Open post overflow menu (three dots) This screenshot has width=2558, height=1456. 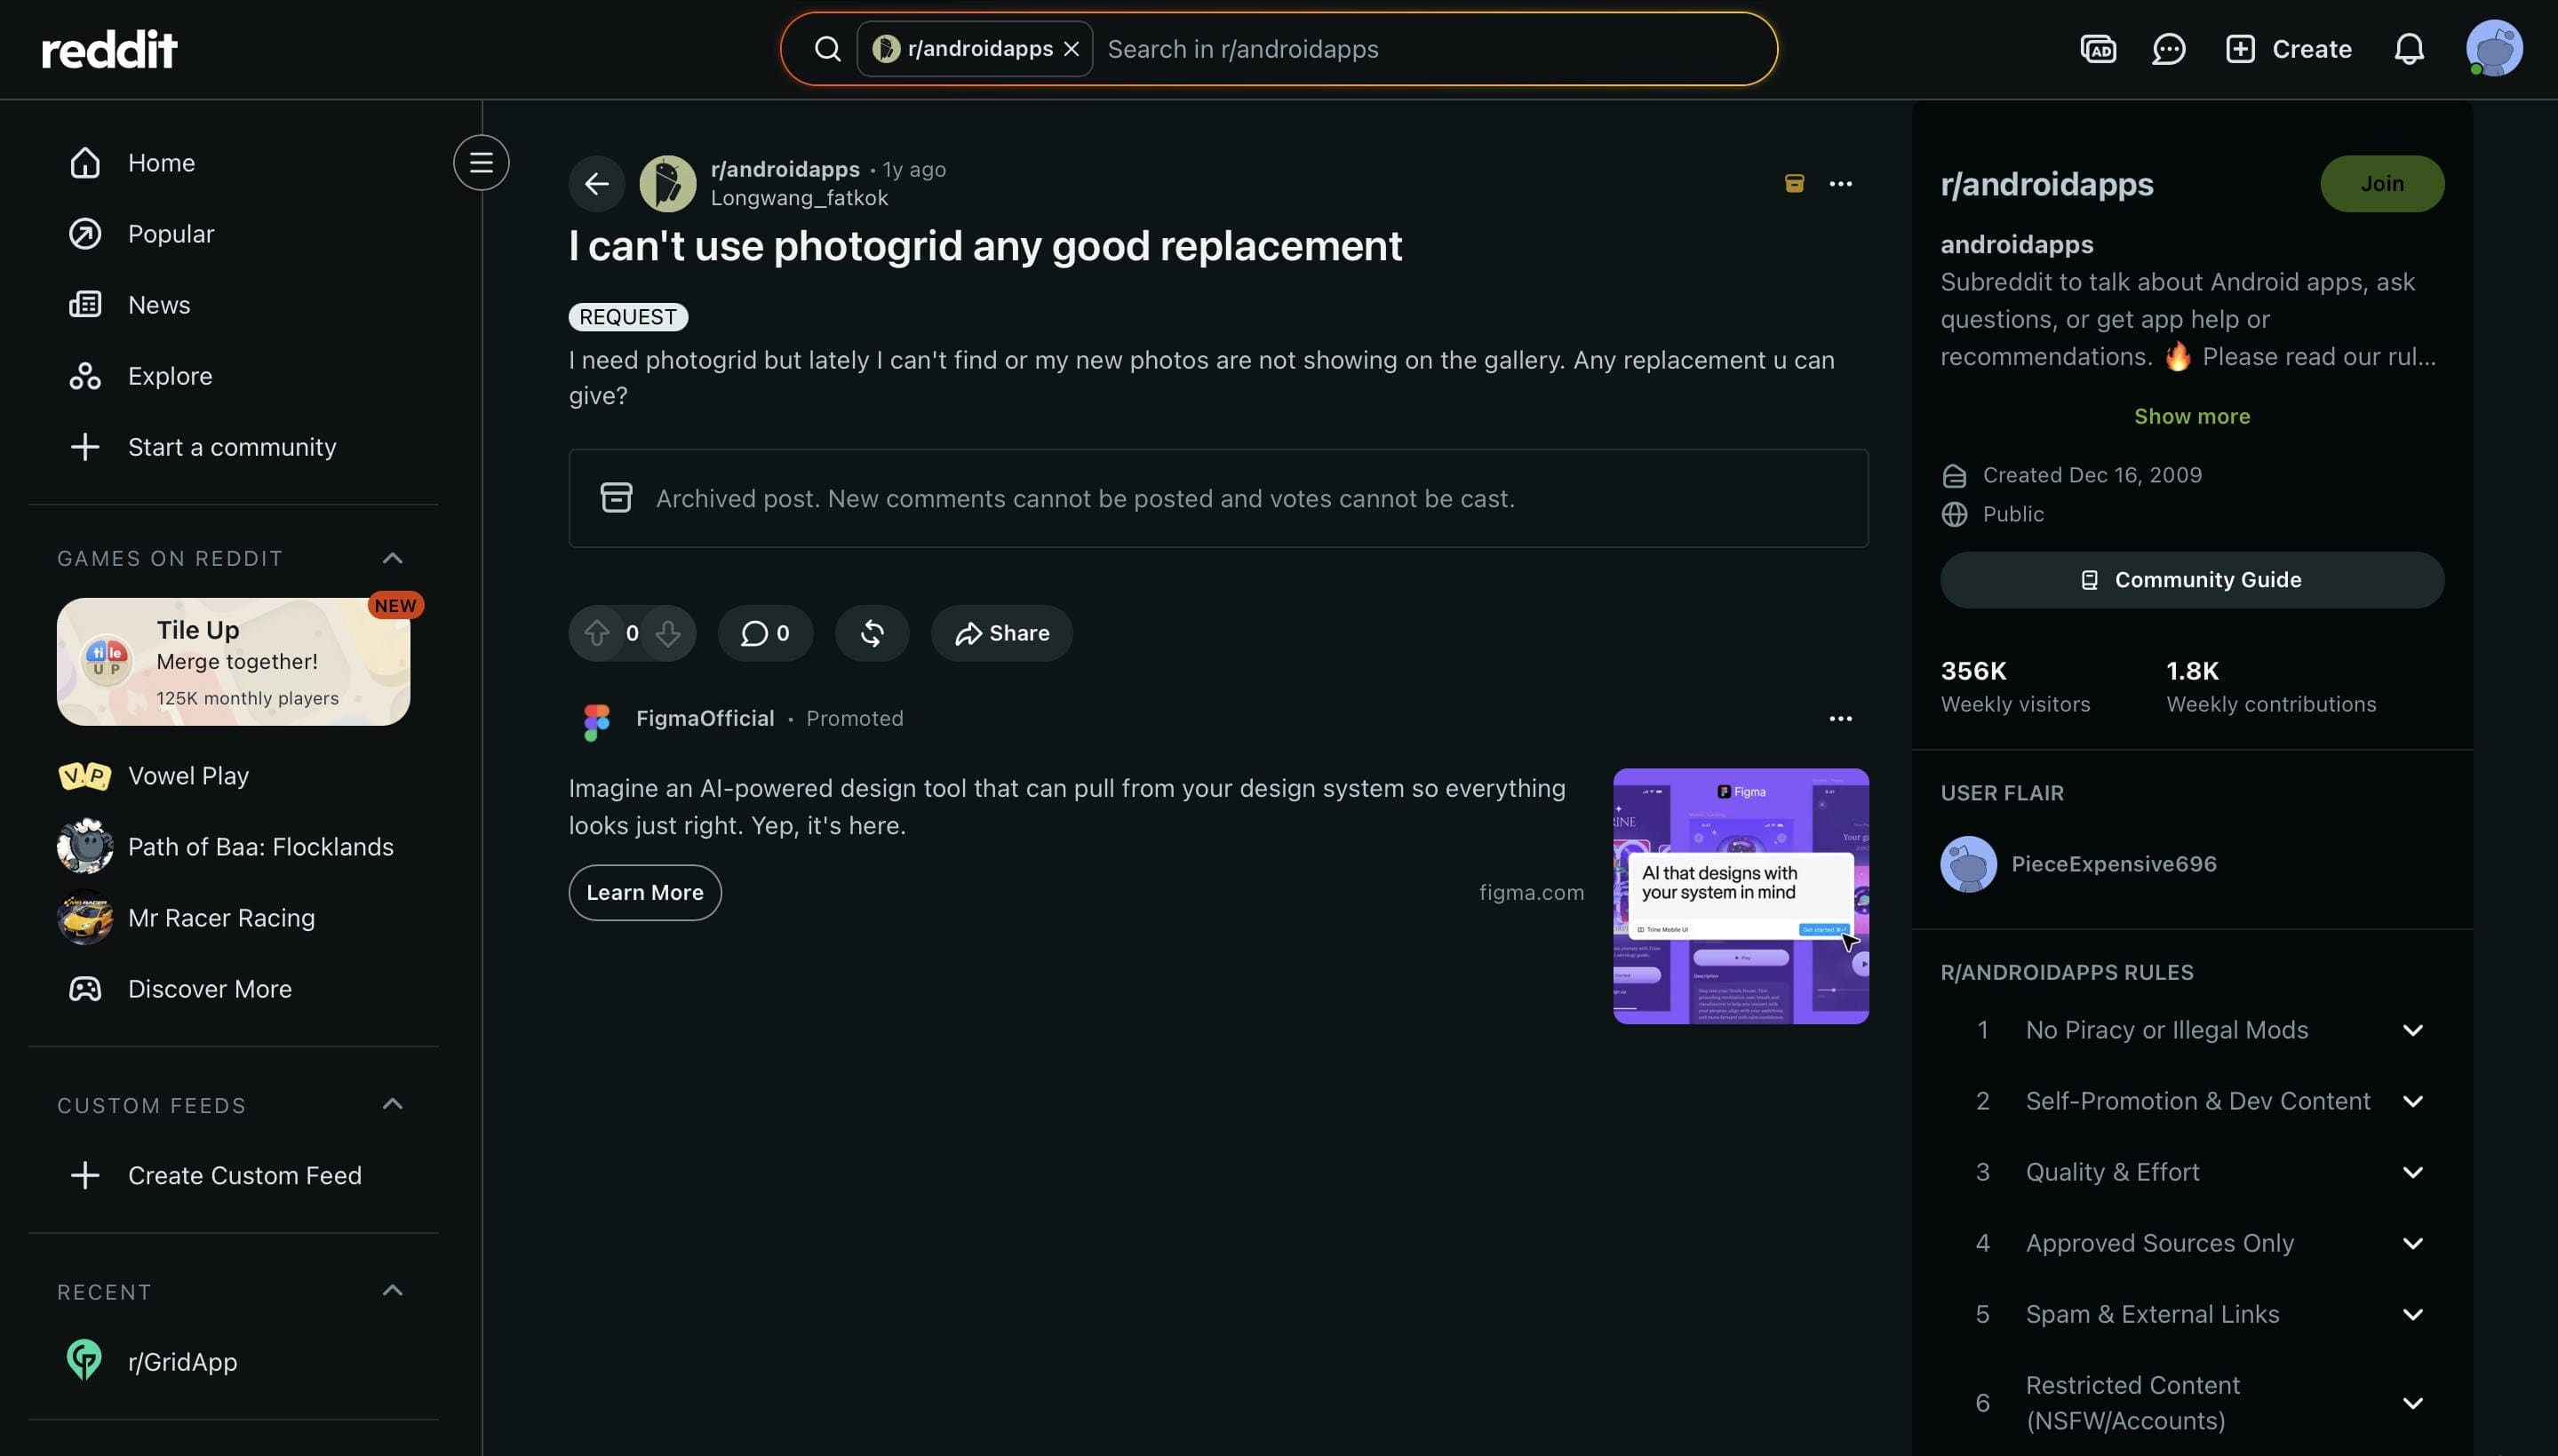[1840, 184]
